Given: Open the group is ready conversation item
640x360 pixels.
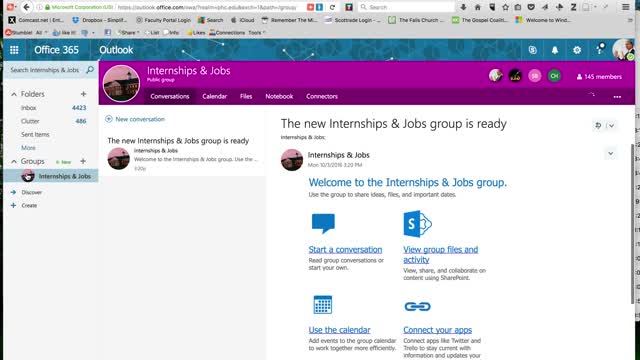Looking at the screenshot, I should click(182, 154).
